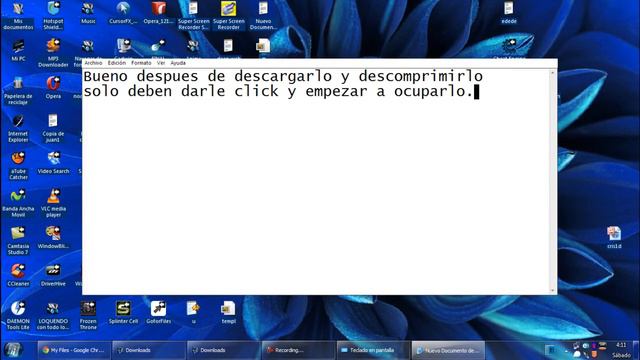This screenshot has height=360, width=640.
Task: Launch the red Opera browser icon
Action: (53, 88)
